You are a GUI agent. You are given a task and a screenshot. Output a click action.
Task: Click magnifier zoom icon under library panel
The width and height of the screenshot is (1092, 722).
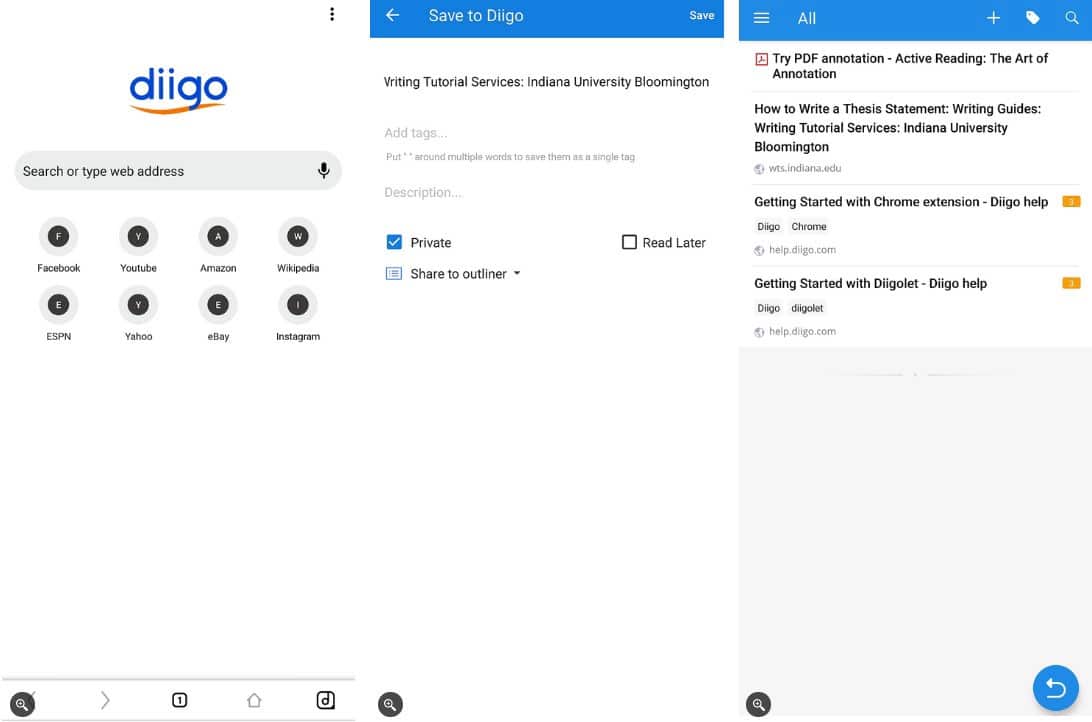(758, 704)
